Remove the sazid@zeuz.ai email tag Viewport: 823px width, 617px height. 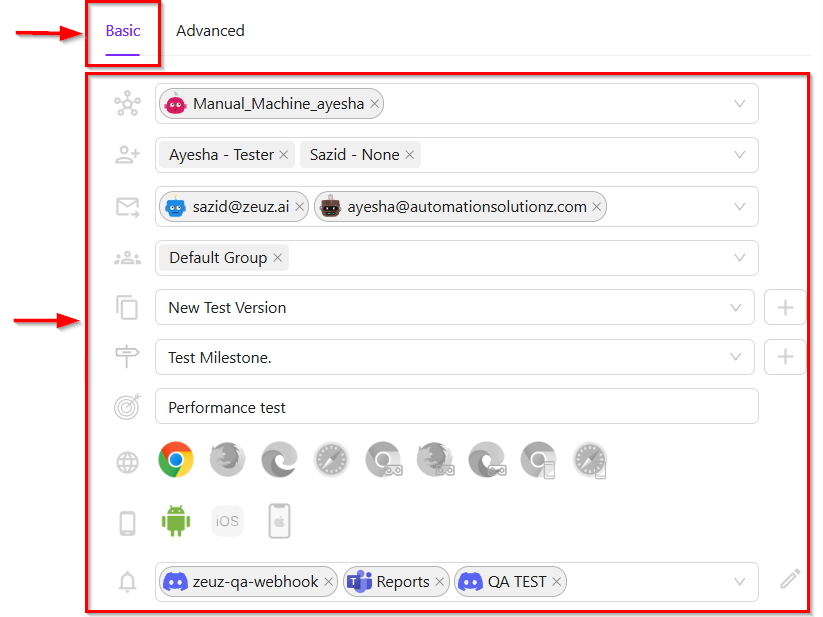pos(299,207)
